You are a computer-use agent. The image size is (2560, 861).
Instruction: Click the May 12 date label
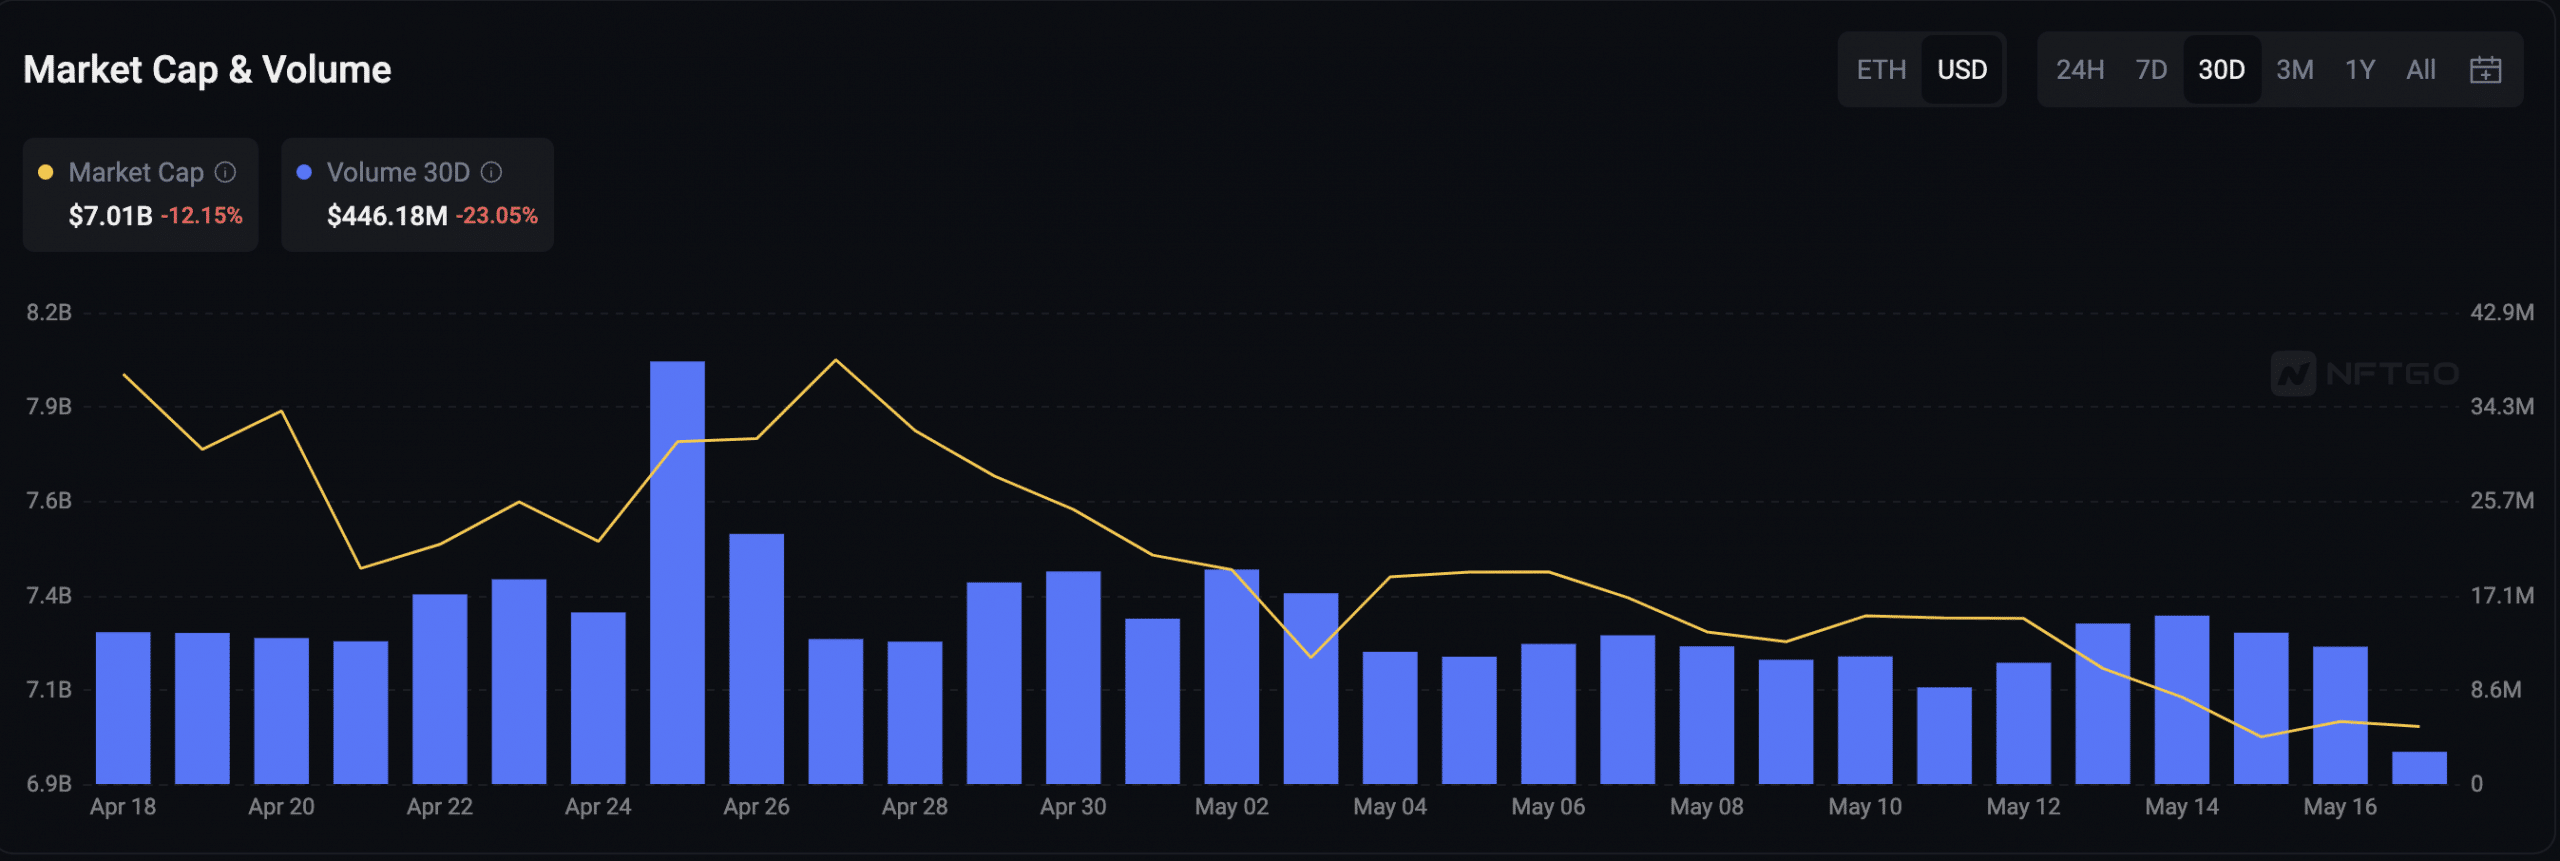click(x=2023, y=806)
